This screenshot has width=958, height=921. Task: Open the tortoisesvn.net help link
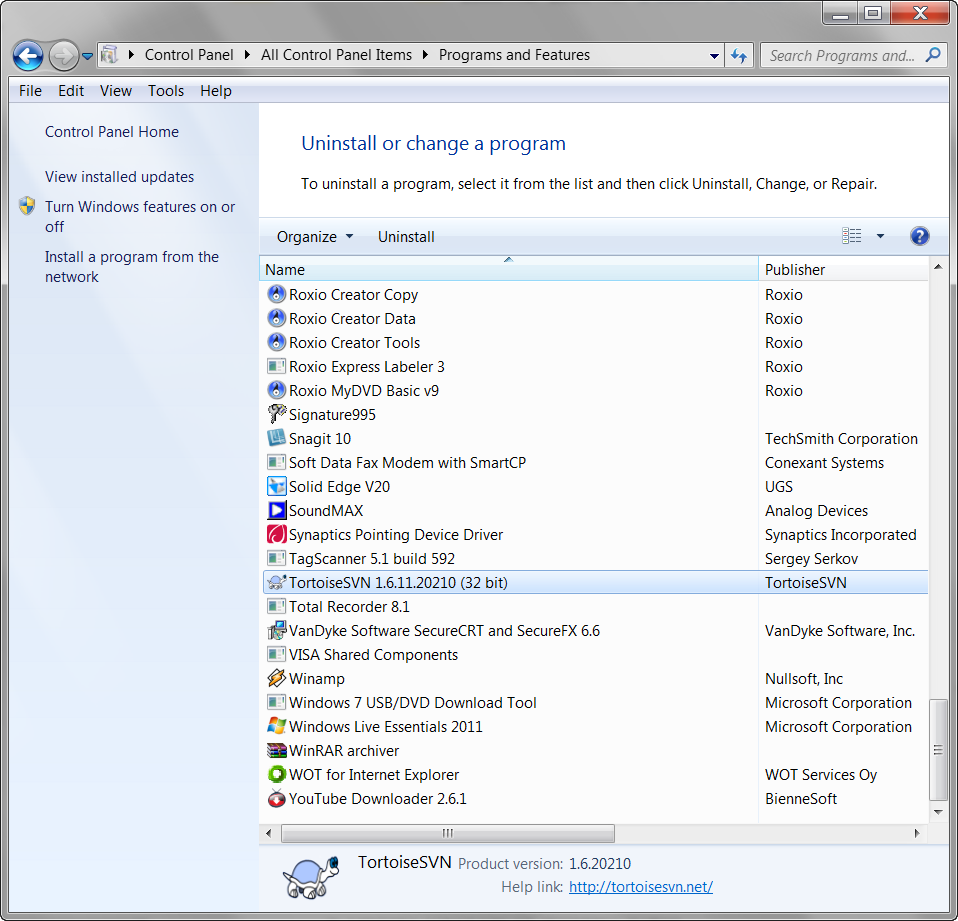pos(640,887)
